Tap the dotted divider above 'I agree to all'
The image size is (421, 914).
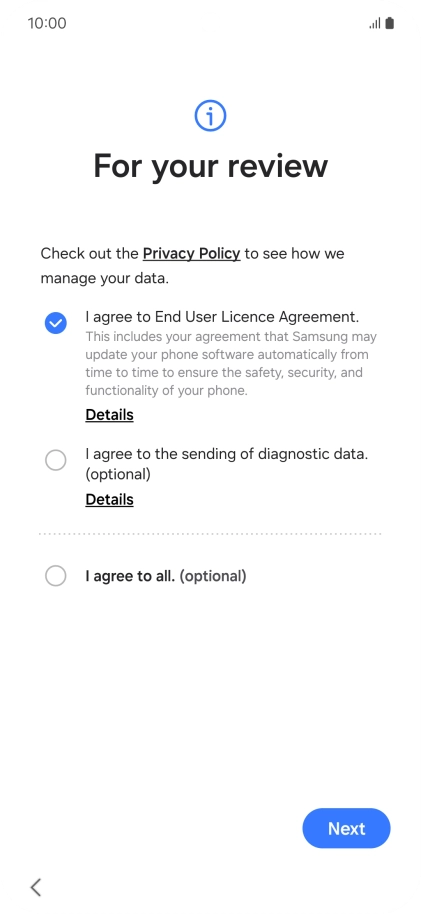point(210,533)
